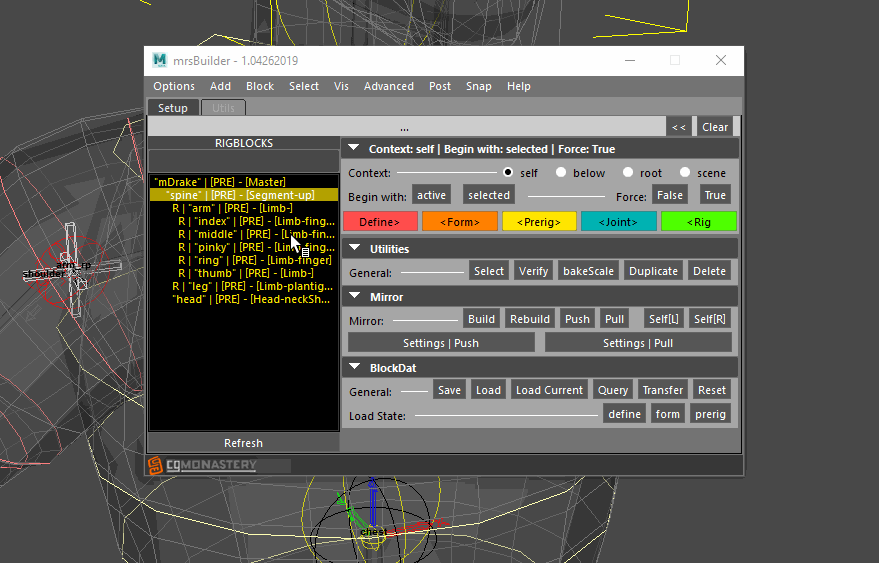Click the rigblocks filter input field

(x=243, y=161)
